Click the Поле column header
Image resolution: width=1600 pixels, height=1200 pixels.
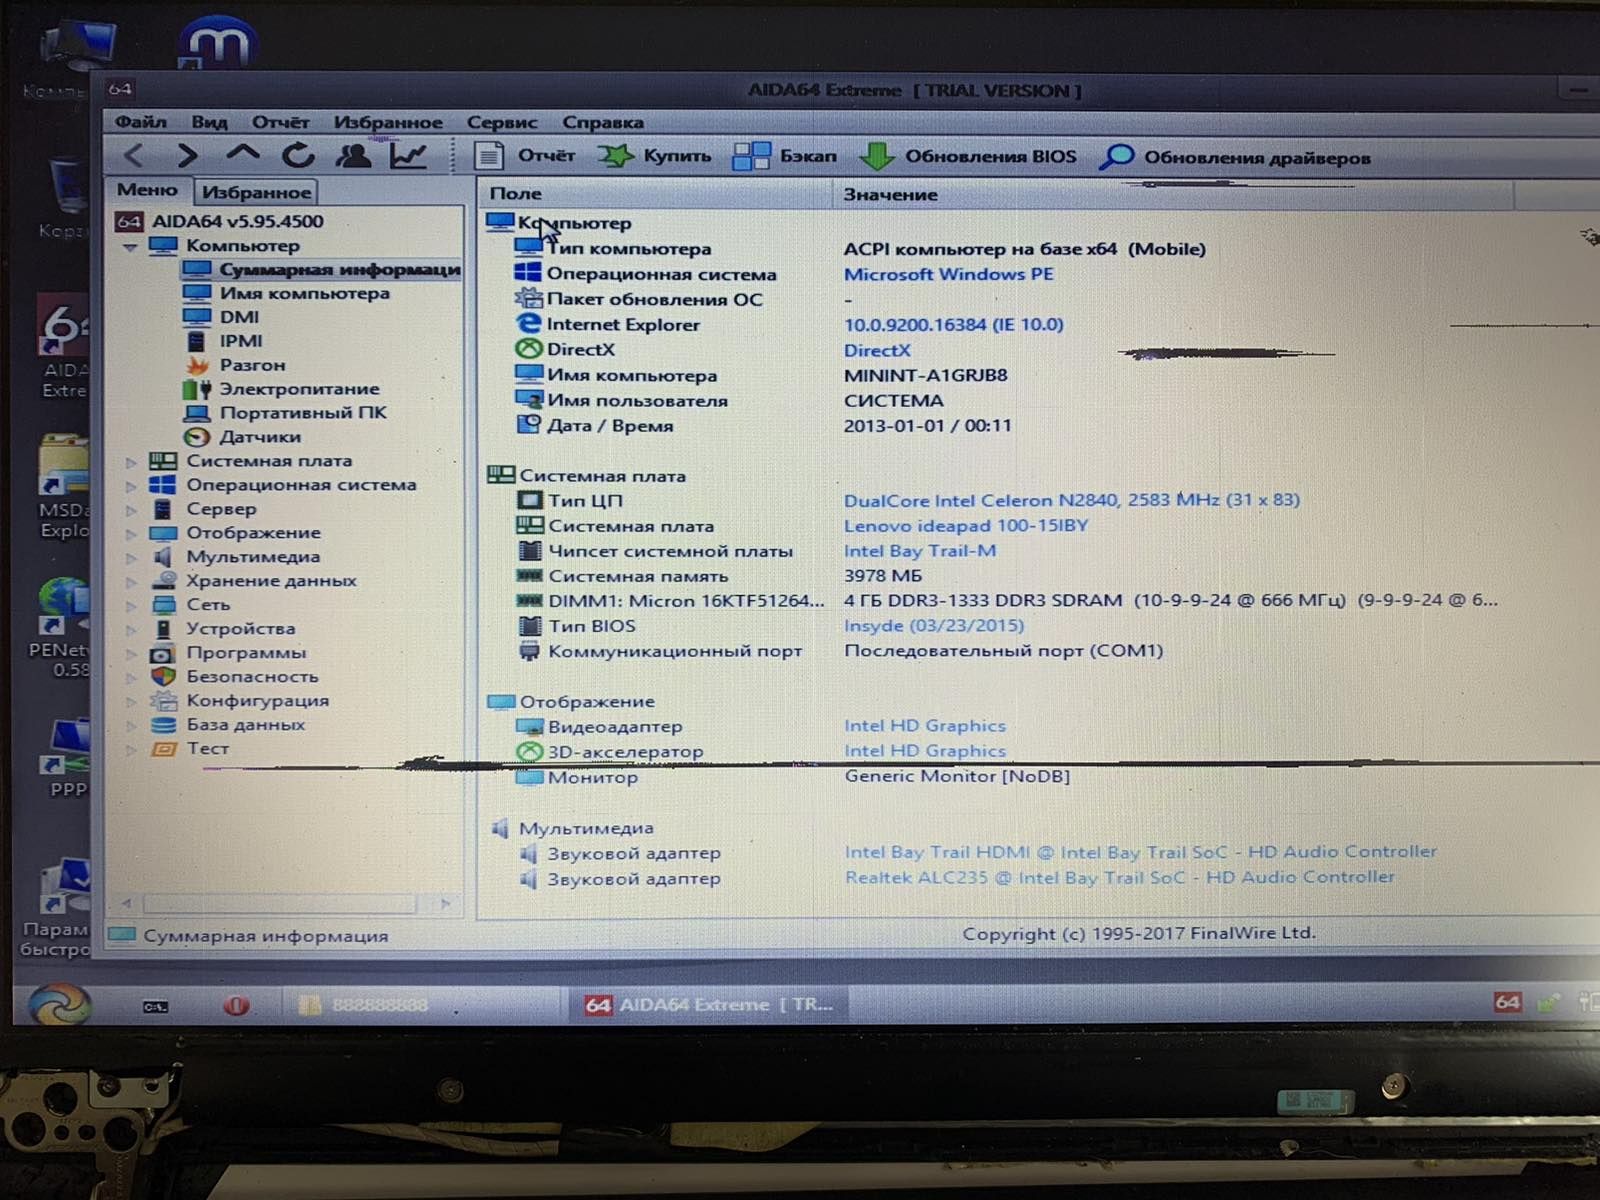(x=655, y=194)
